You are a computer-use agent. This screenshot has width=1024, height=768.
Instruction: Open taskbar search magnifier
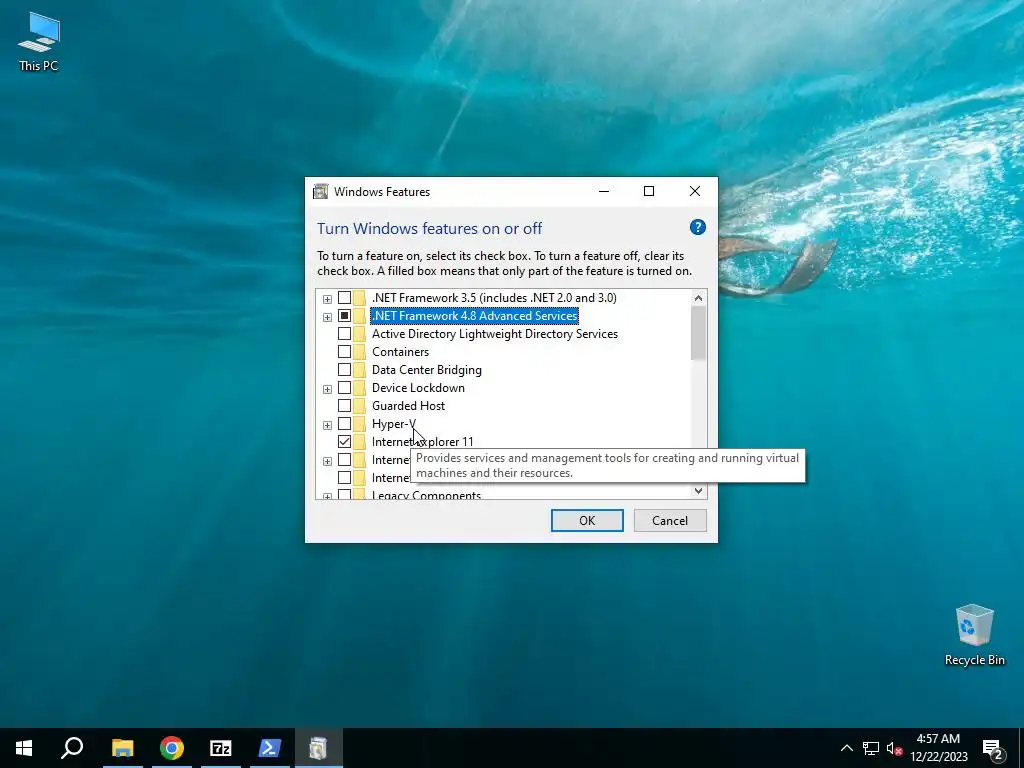(x=72, y=748)
